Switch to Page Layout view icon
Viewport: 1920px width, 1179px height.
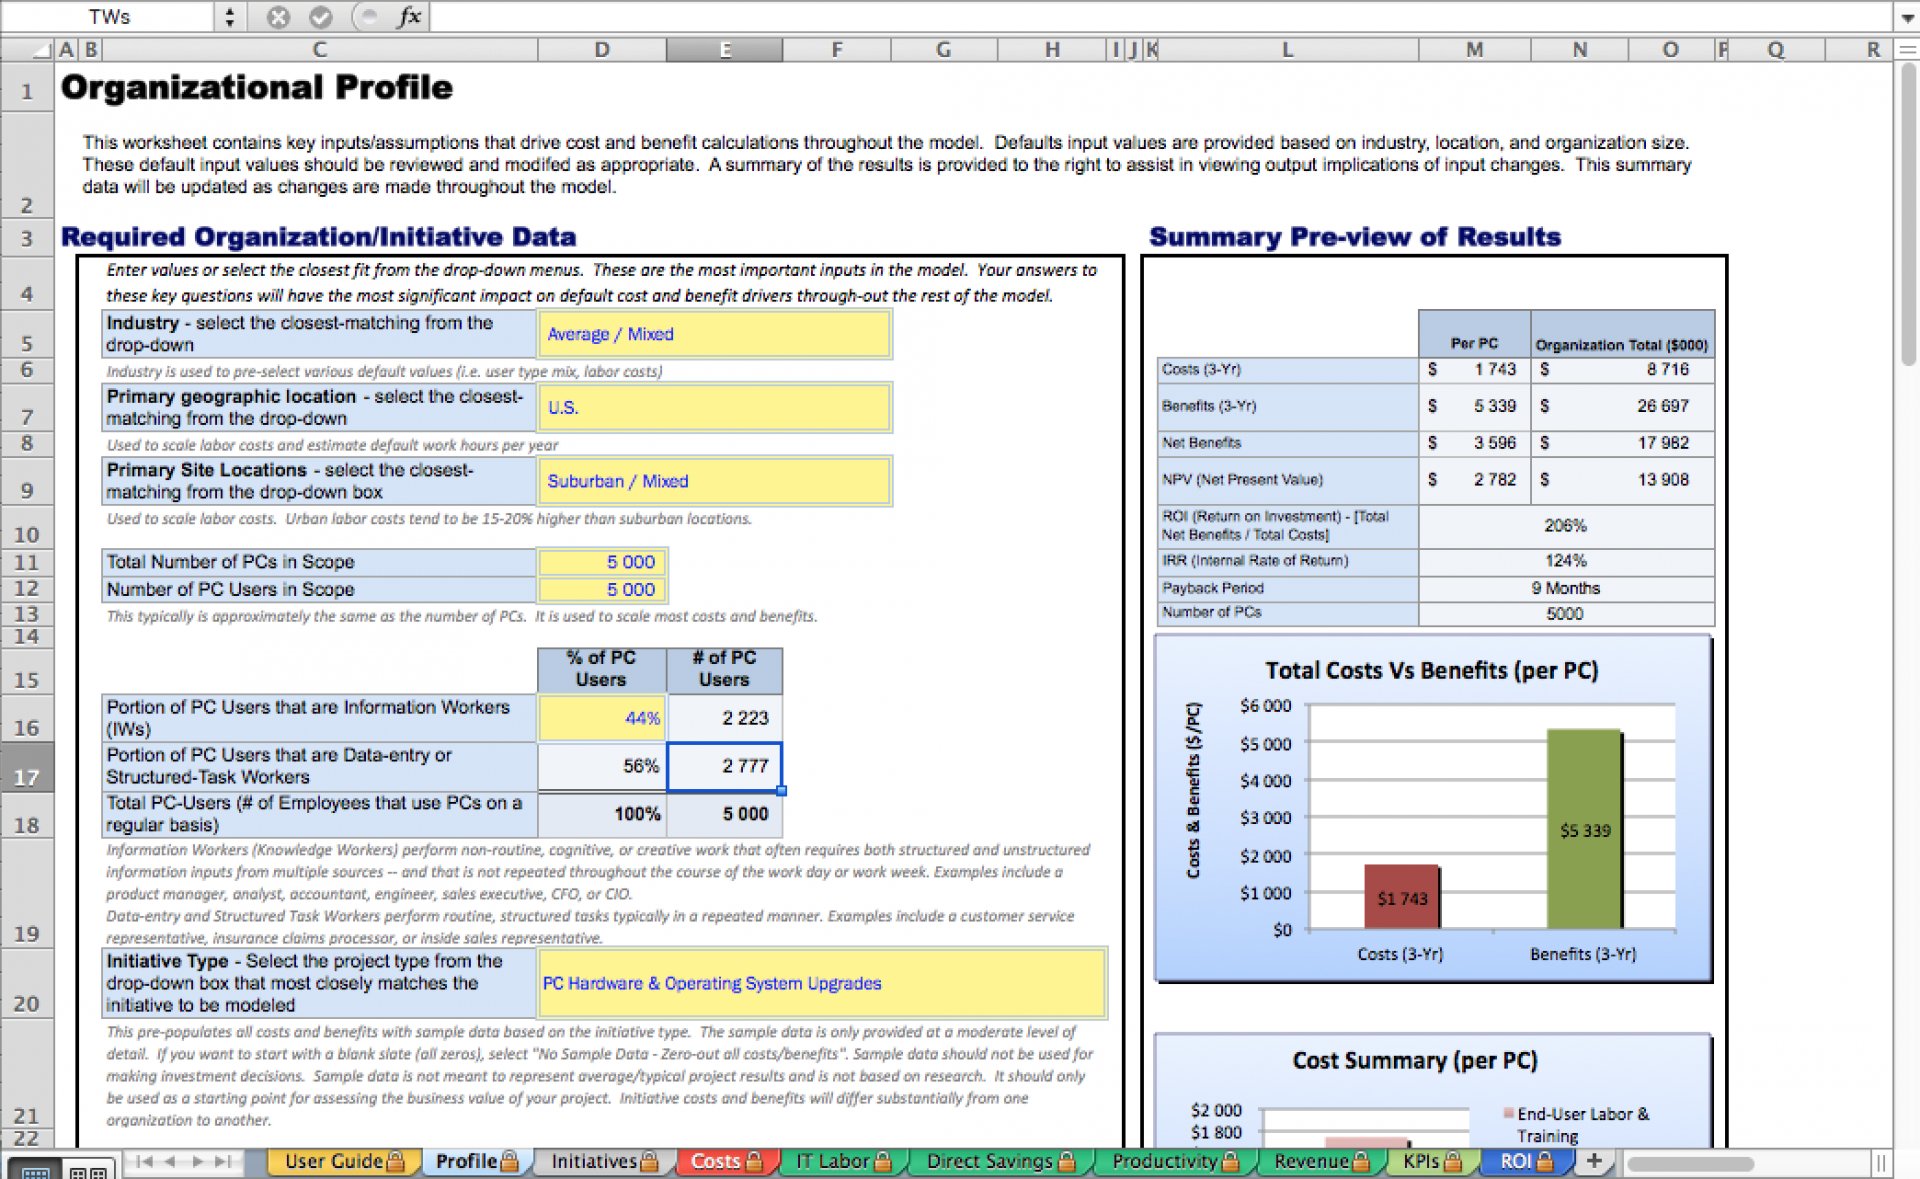[x=90, y=1170]
